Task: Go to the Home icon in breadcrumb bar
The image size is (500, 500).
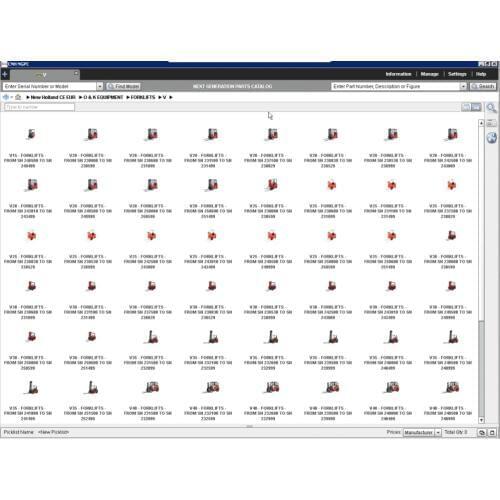Action: click(18, 97)
